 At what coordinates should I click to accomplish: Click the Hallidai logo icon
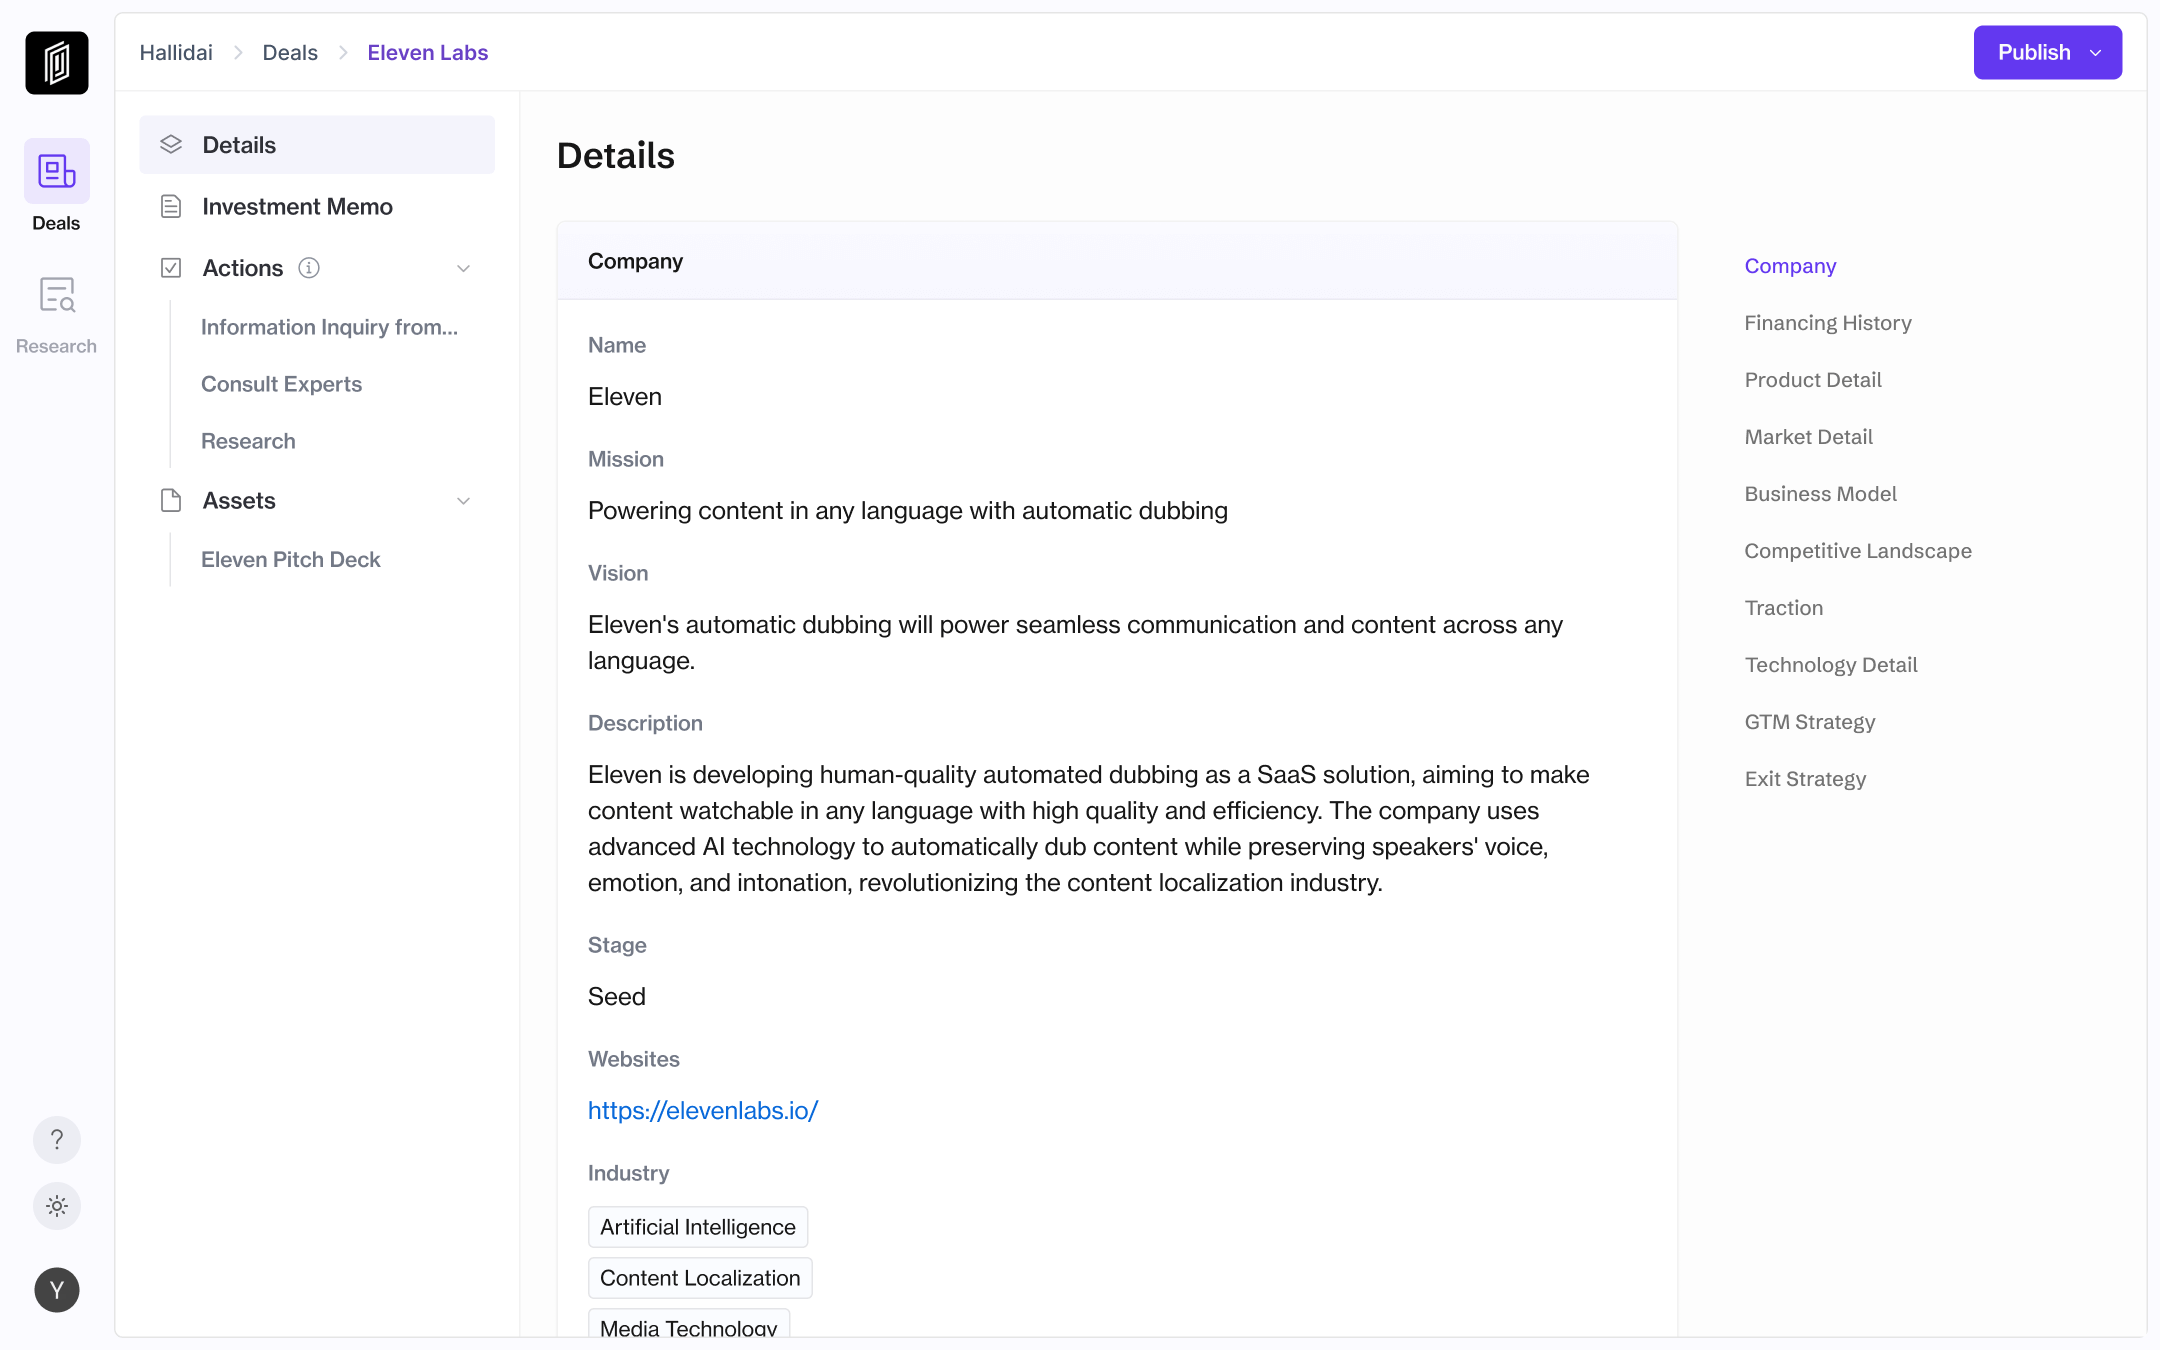click(x=57, y=63)
